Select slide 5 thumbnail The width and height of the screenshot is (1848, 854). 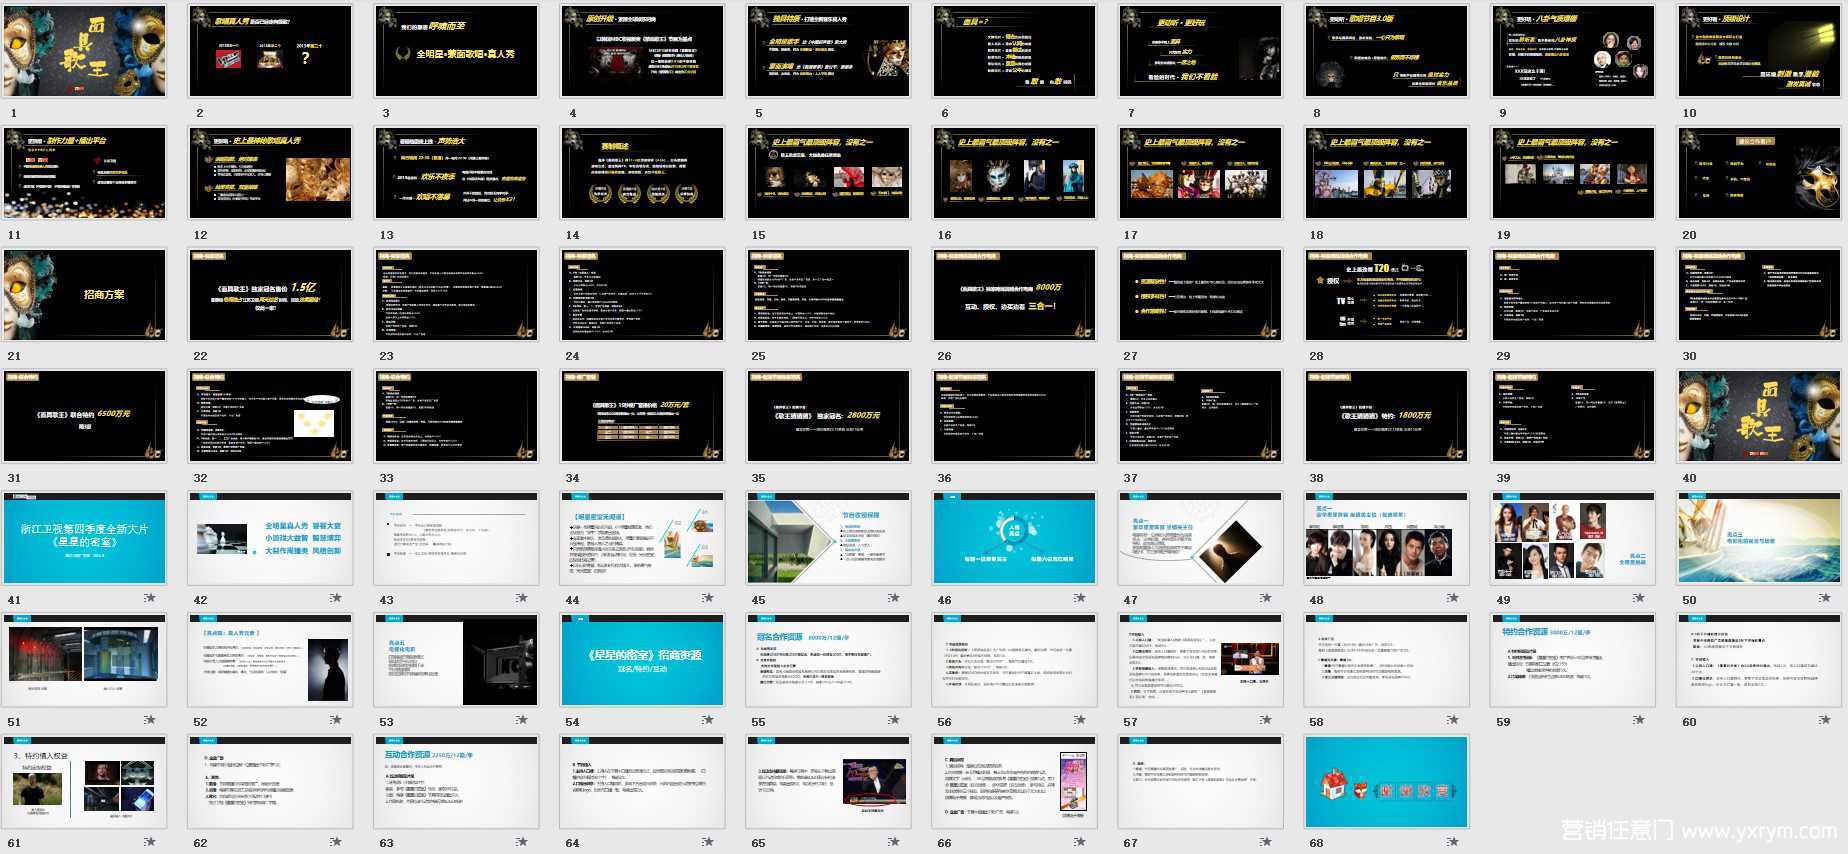pos(828,50)
